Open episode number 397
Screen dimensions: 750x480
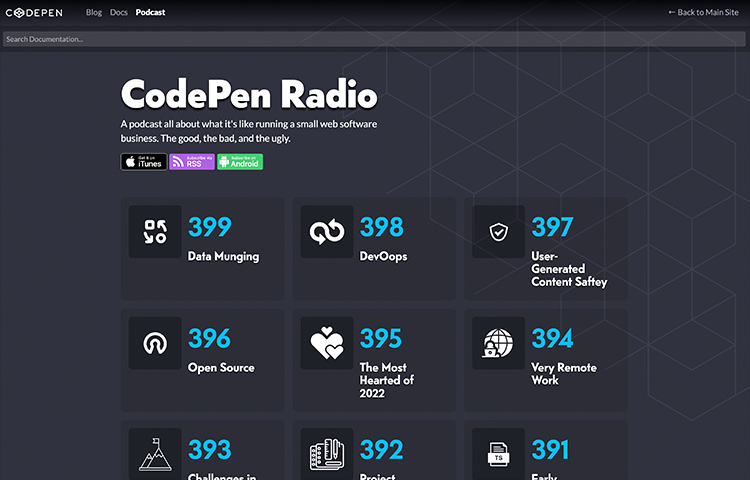click(x=552, y=227)
